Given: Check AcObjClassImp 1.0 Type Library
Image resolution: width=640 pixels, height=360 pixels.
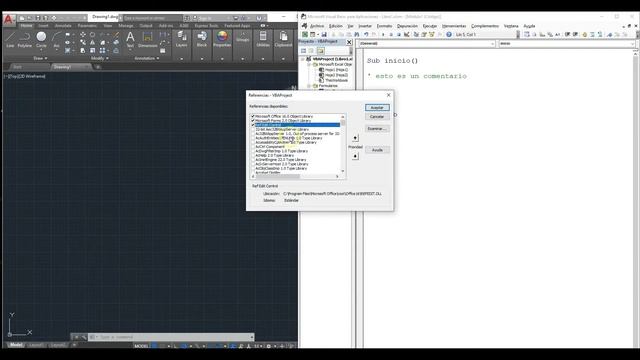Looking at the screenshot, I should [x=253, y=168].
